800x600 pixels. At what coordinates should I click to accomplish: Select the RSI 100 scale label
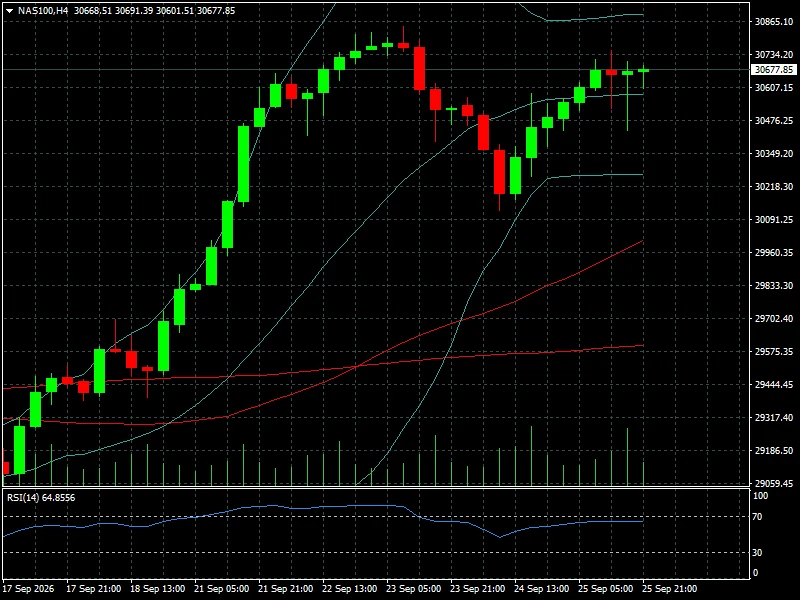click(760, 496)
